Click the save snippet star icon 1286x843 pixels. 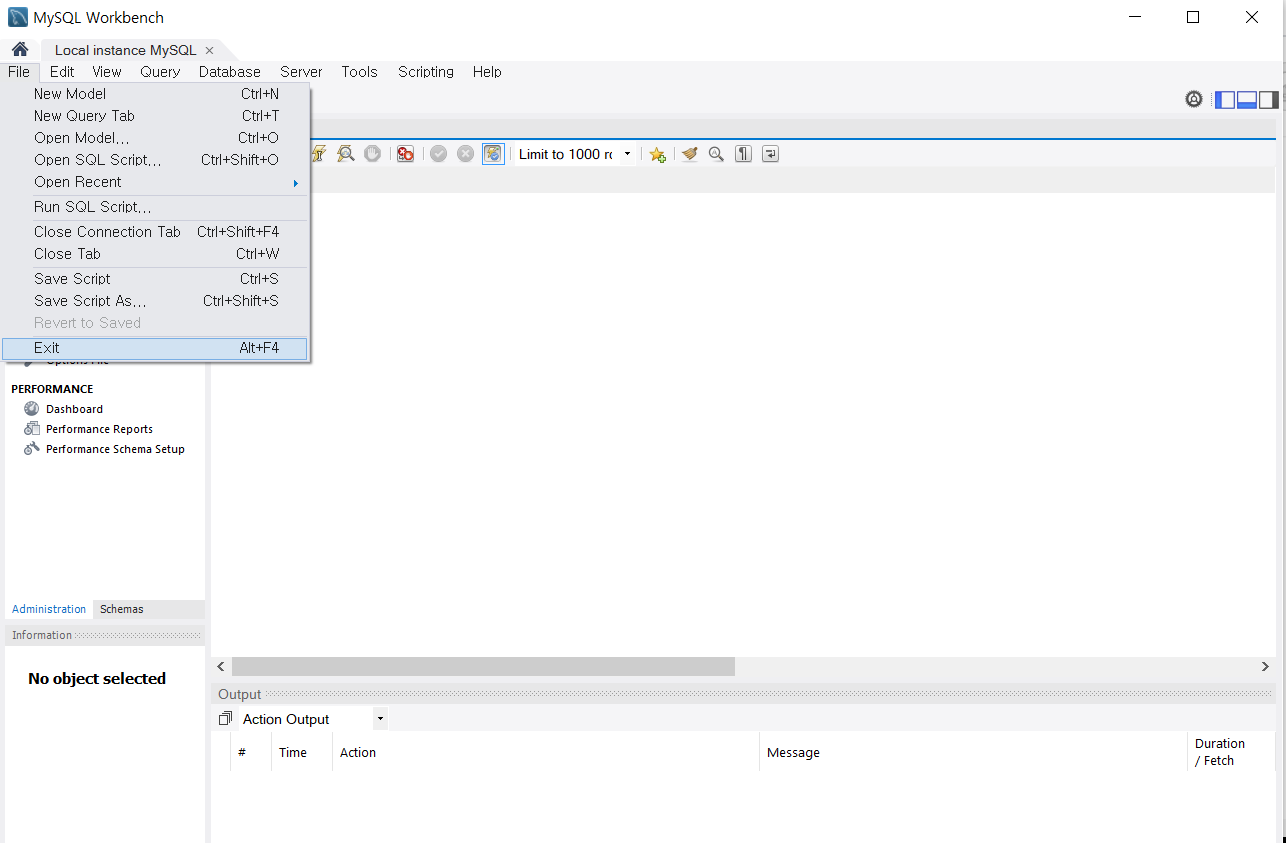pyautogui.click(x=657, y=154)
